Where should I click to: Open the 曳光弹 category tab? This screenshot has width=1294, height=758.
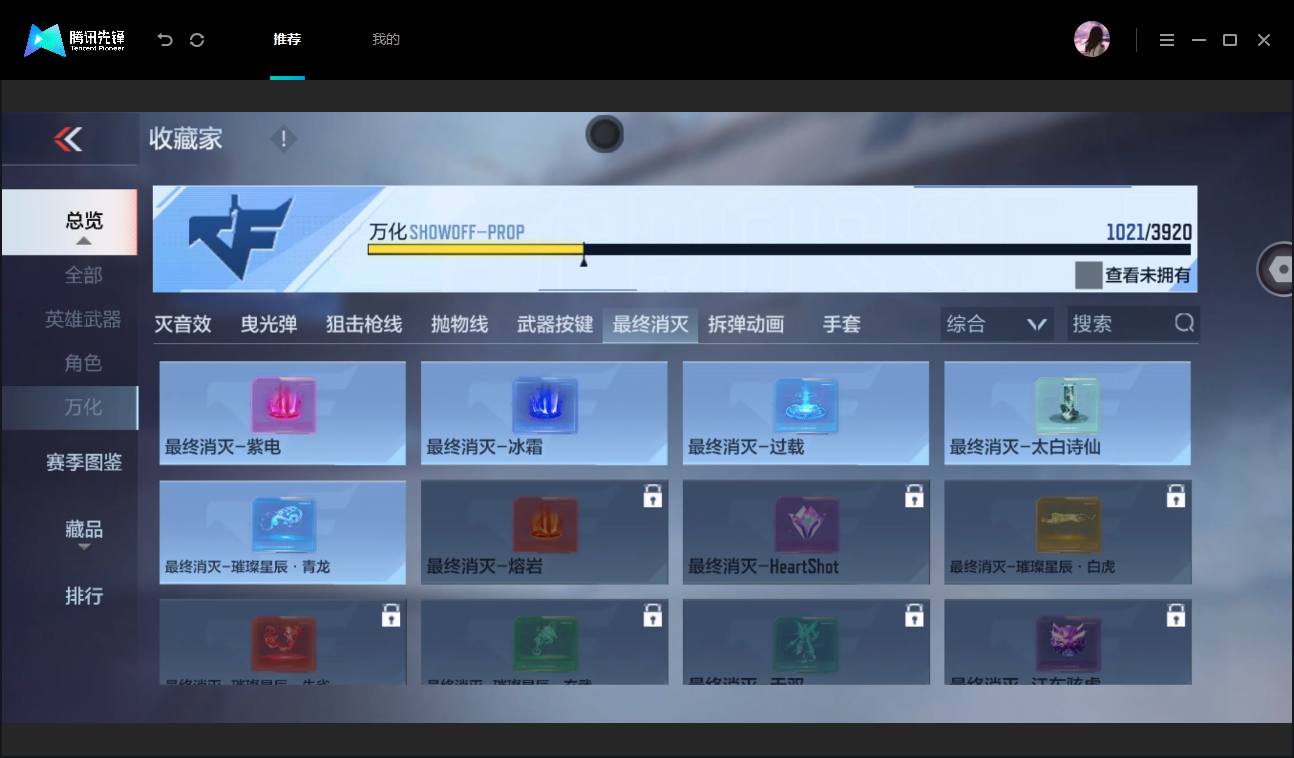pyautogui.click(x=269, y=324)
